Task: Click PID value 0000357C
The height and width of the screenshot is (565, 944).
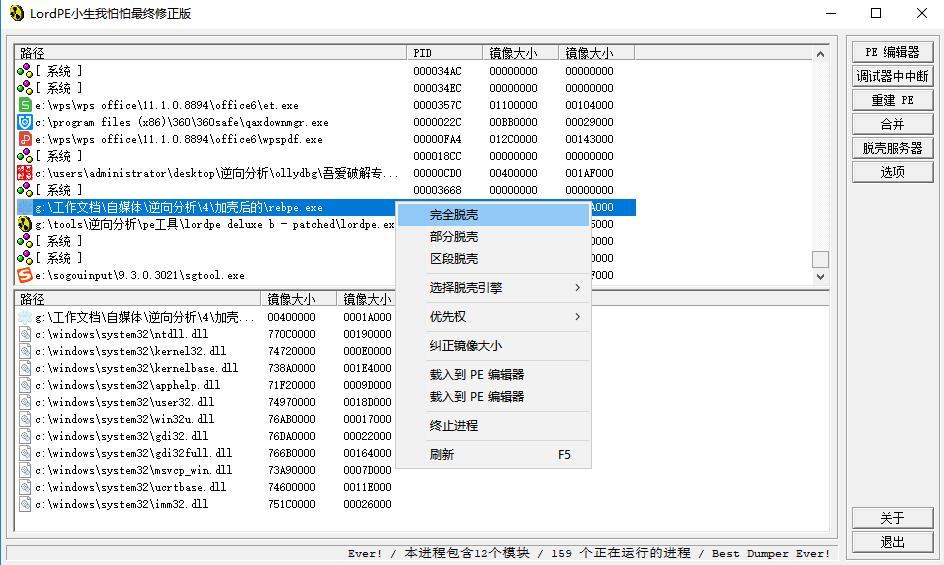Action: click(x=437, y=105)
